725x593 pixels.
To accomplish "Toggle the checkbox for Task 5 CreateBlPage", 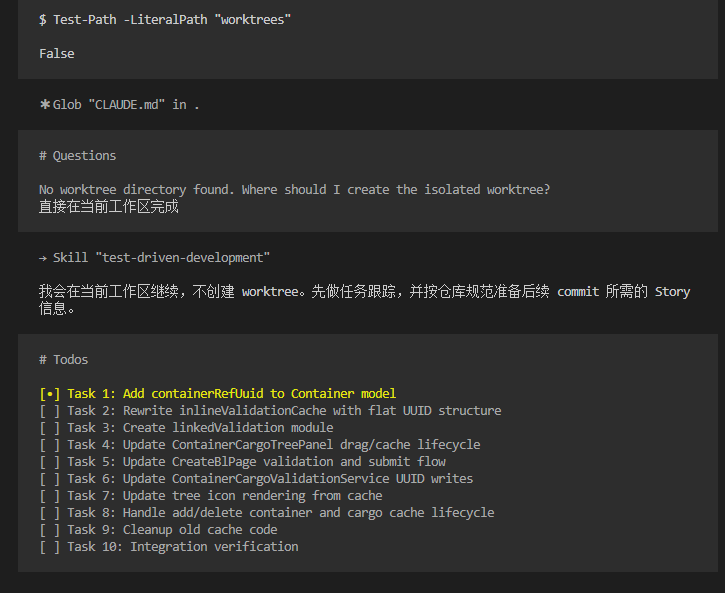I will point(49,462).
